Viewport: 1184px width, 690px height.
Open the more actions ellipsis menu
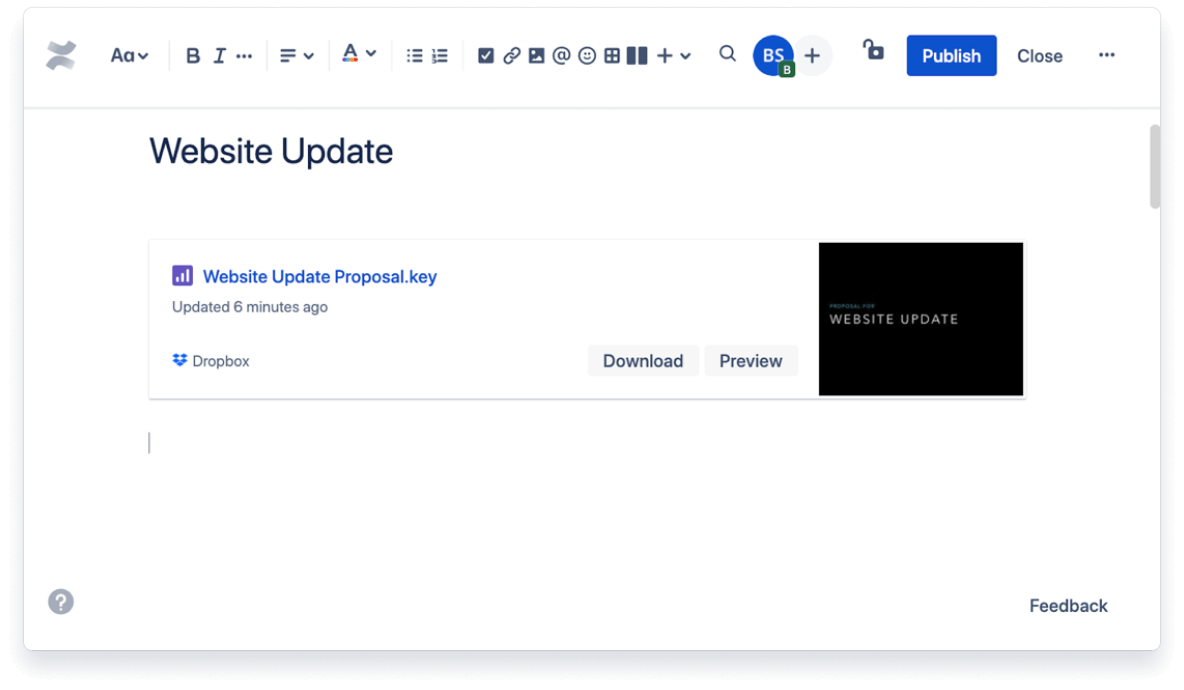coord(1106,55)
